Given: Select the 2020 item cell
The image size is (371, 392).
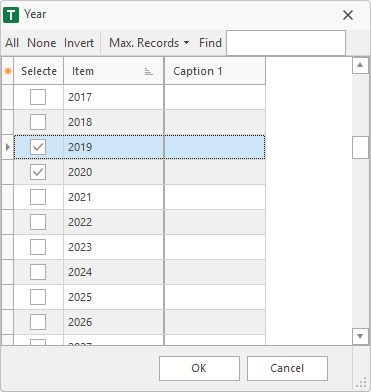Looking at the screenshot, I should [113, 172].
